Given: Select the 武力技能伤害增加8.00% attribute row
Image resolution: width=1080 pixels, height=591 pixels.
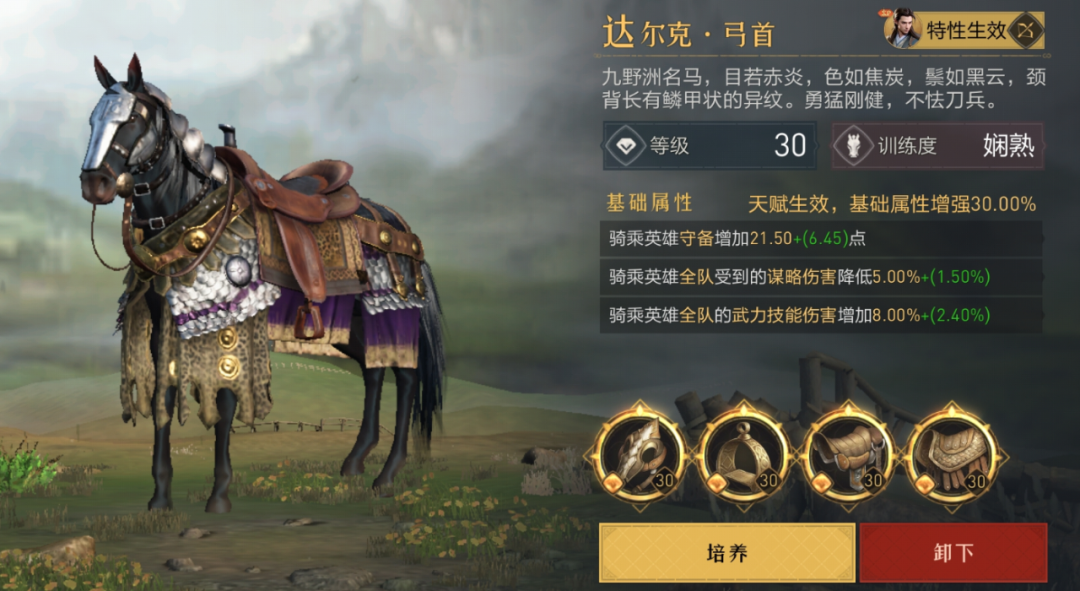Looking at the screenshot, I should 821,315.
